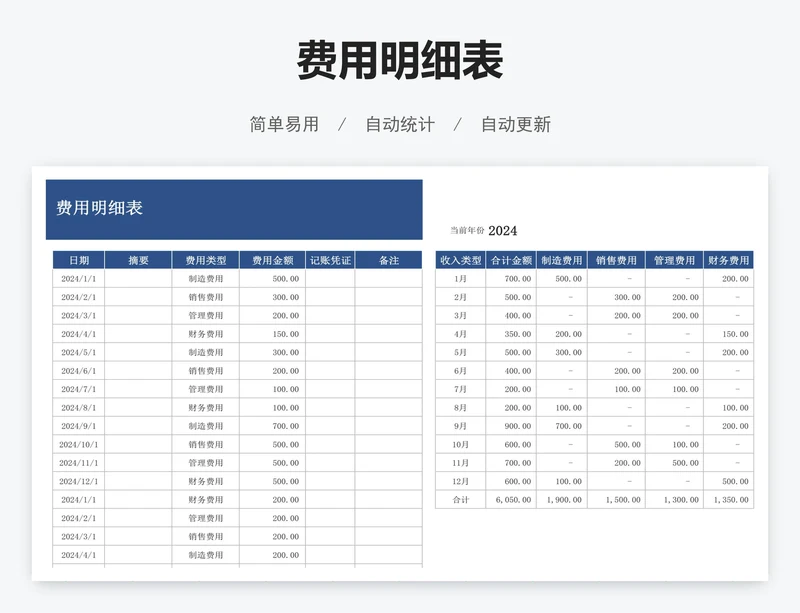Click the 记账凭证 column header
The width and height of the screenshot is (800, 613).
(x=330, y=260)
